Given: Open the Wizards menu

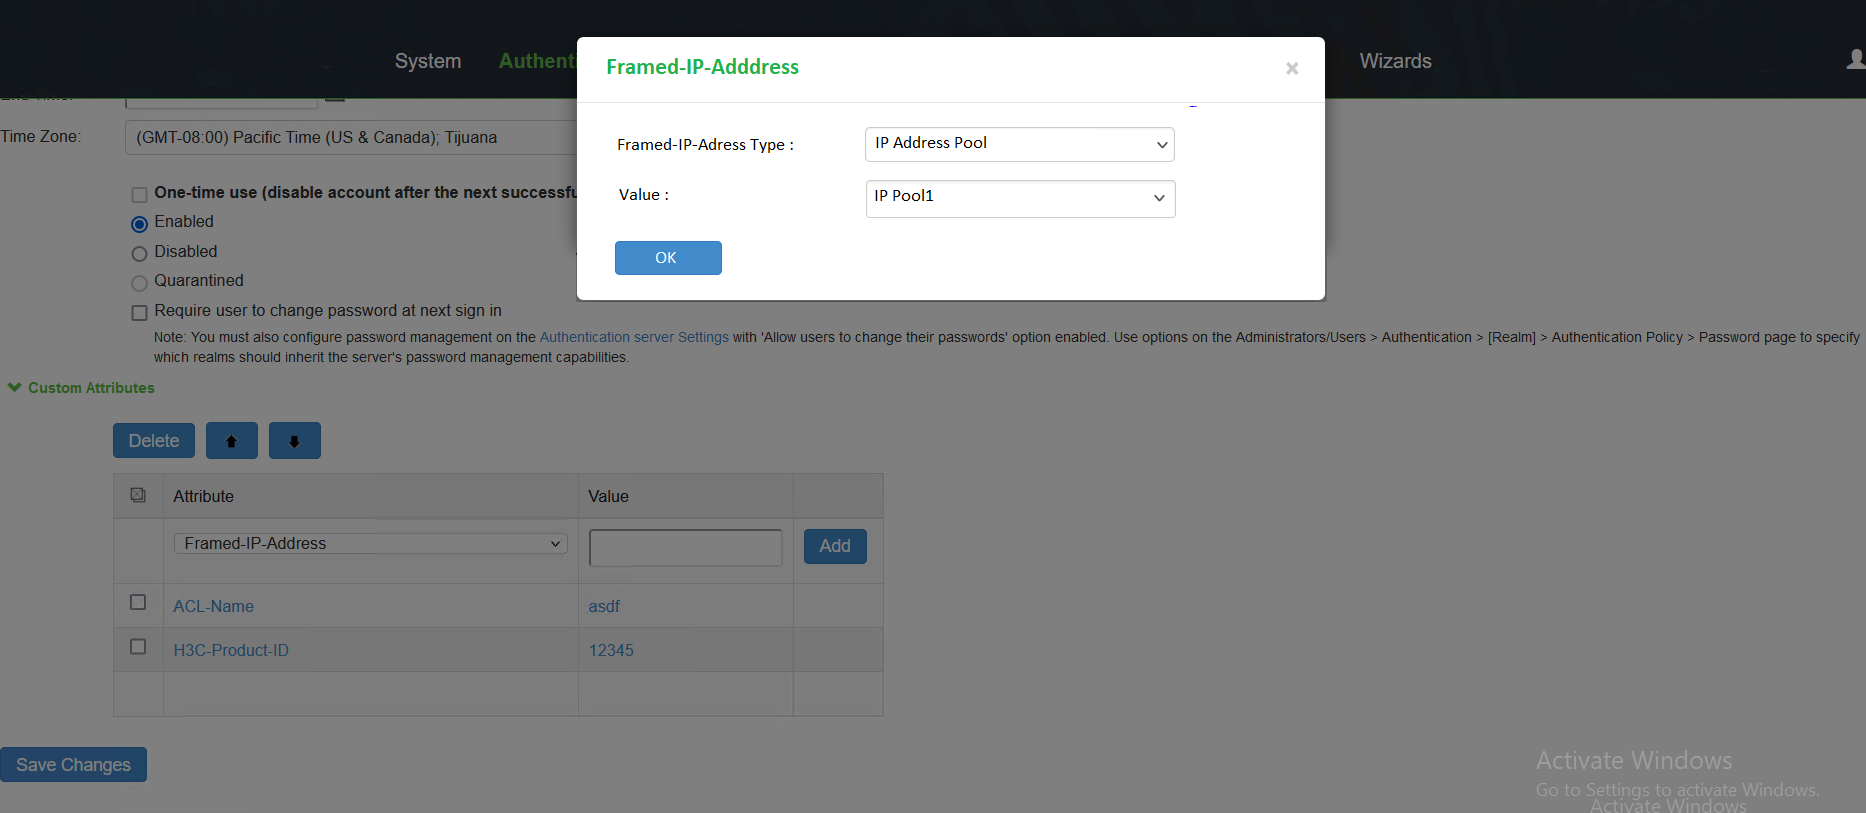Looking at the screenshot, I should point(1394,61).
